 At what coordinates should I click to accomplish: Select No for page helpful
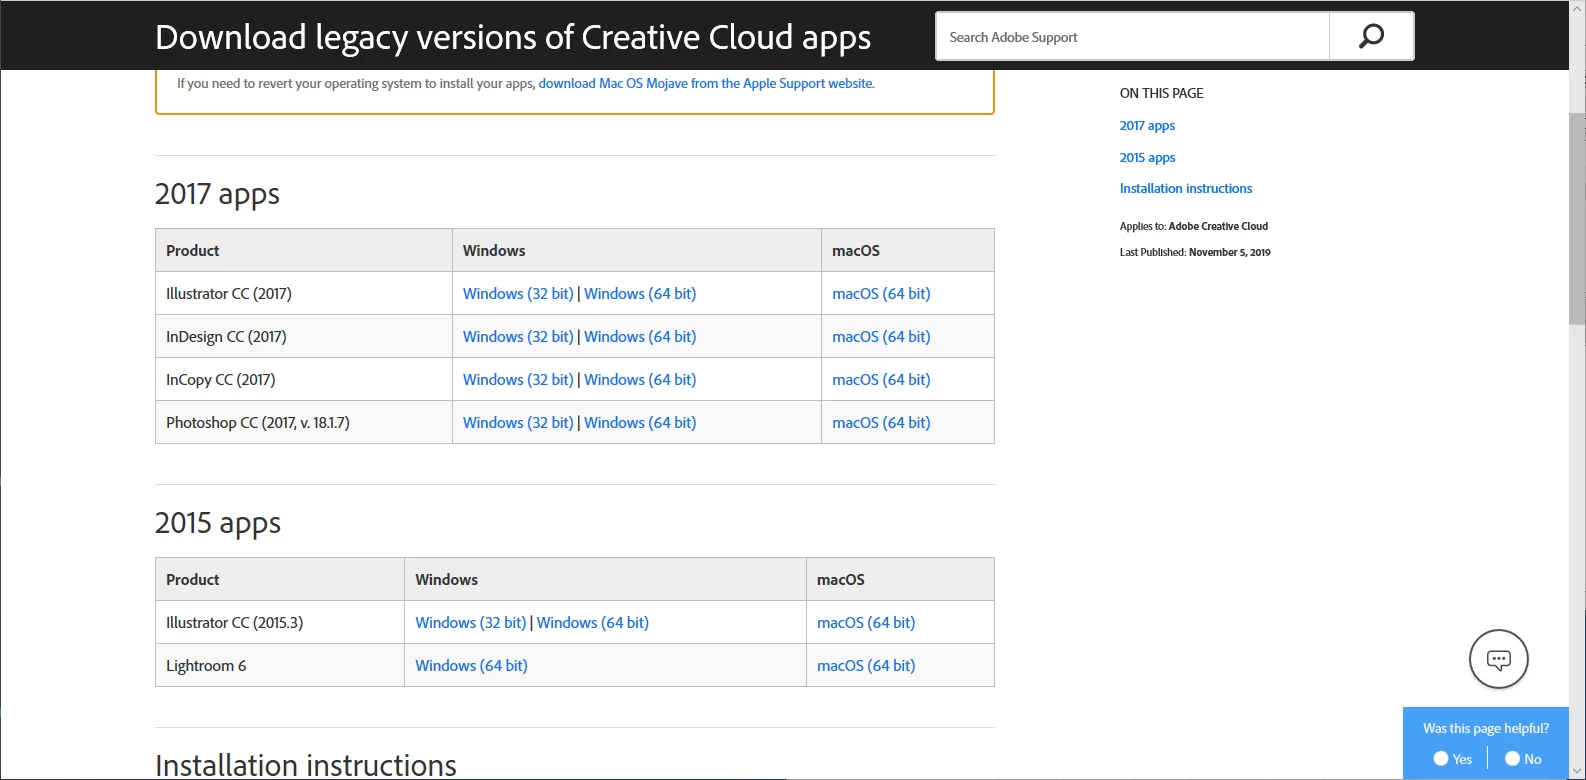(x=1512, y=759)
